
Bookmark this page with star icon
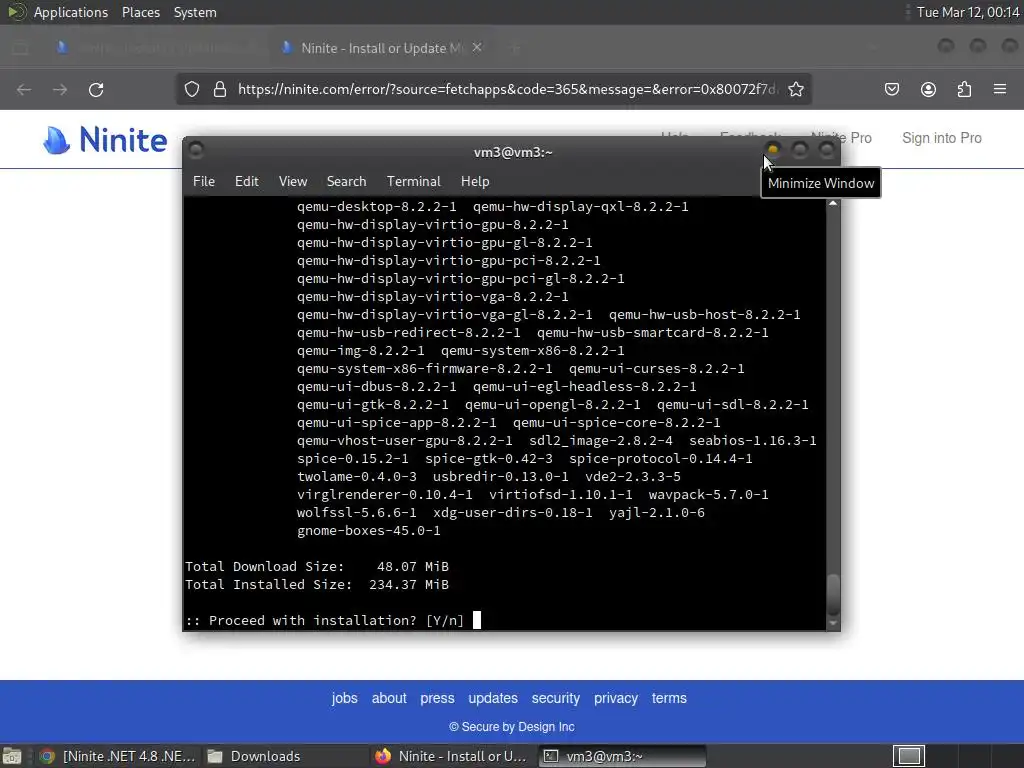click(795, 89)
